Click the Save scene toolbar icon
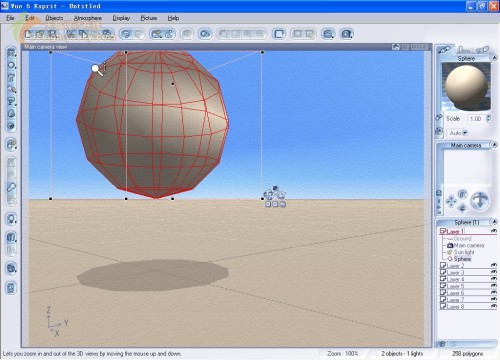Viewport: 500px width, 360px height. tap(52, 34)
